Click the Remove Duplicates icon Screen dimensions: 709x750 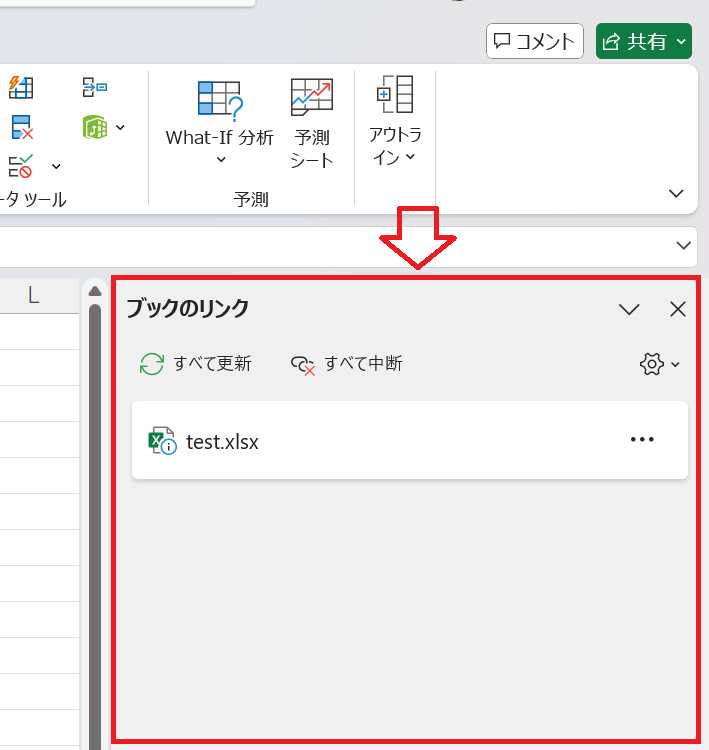tap(22, 127)
